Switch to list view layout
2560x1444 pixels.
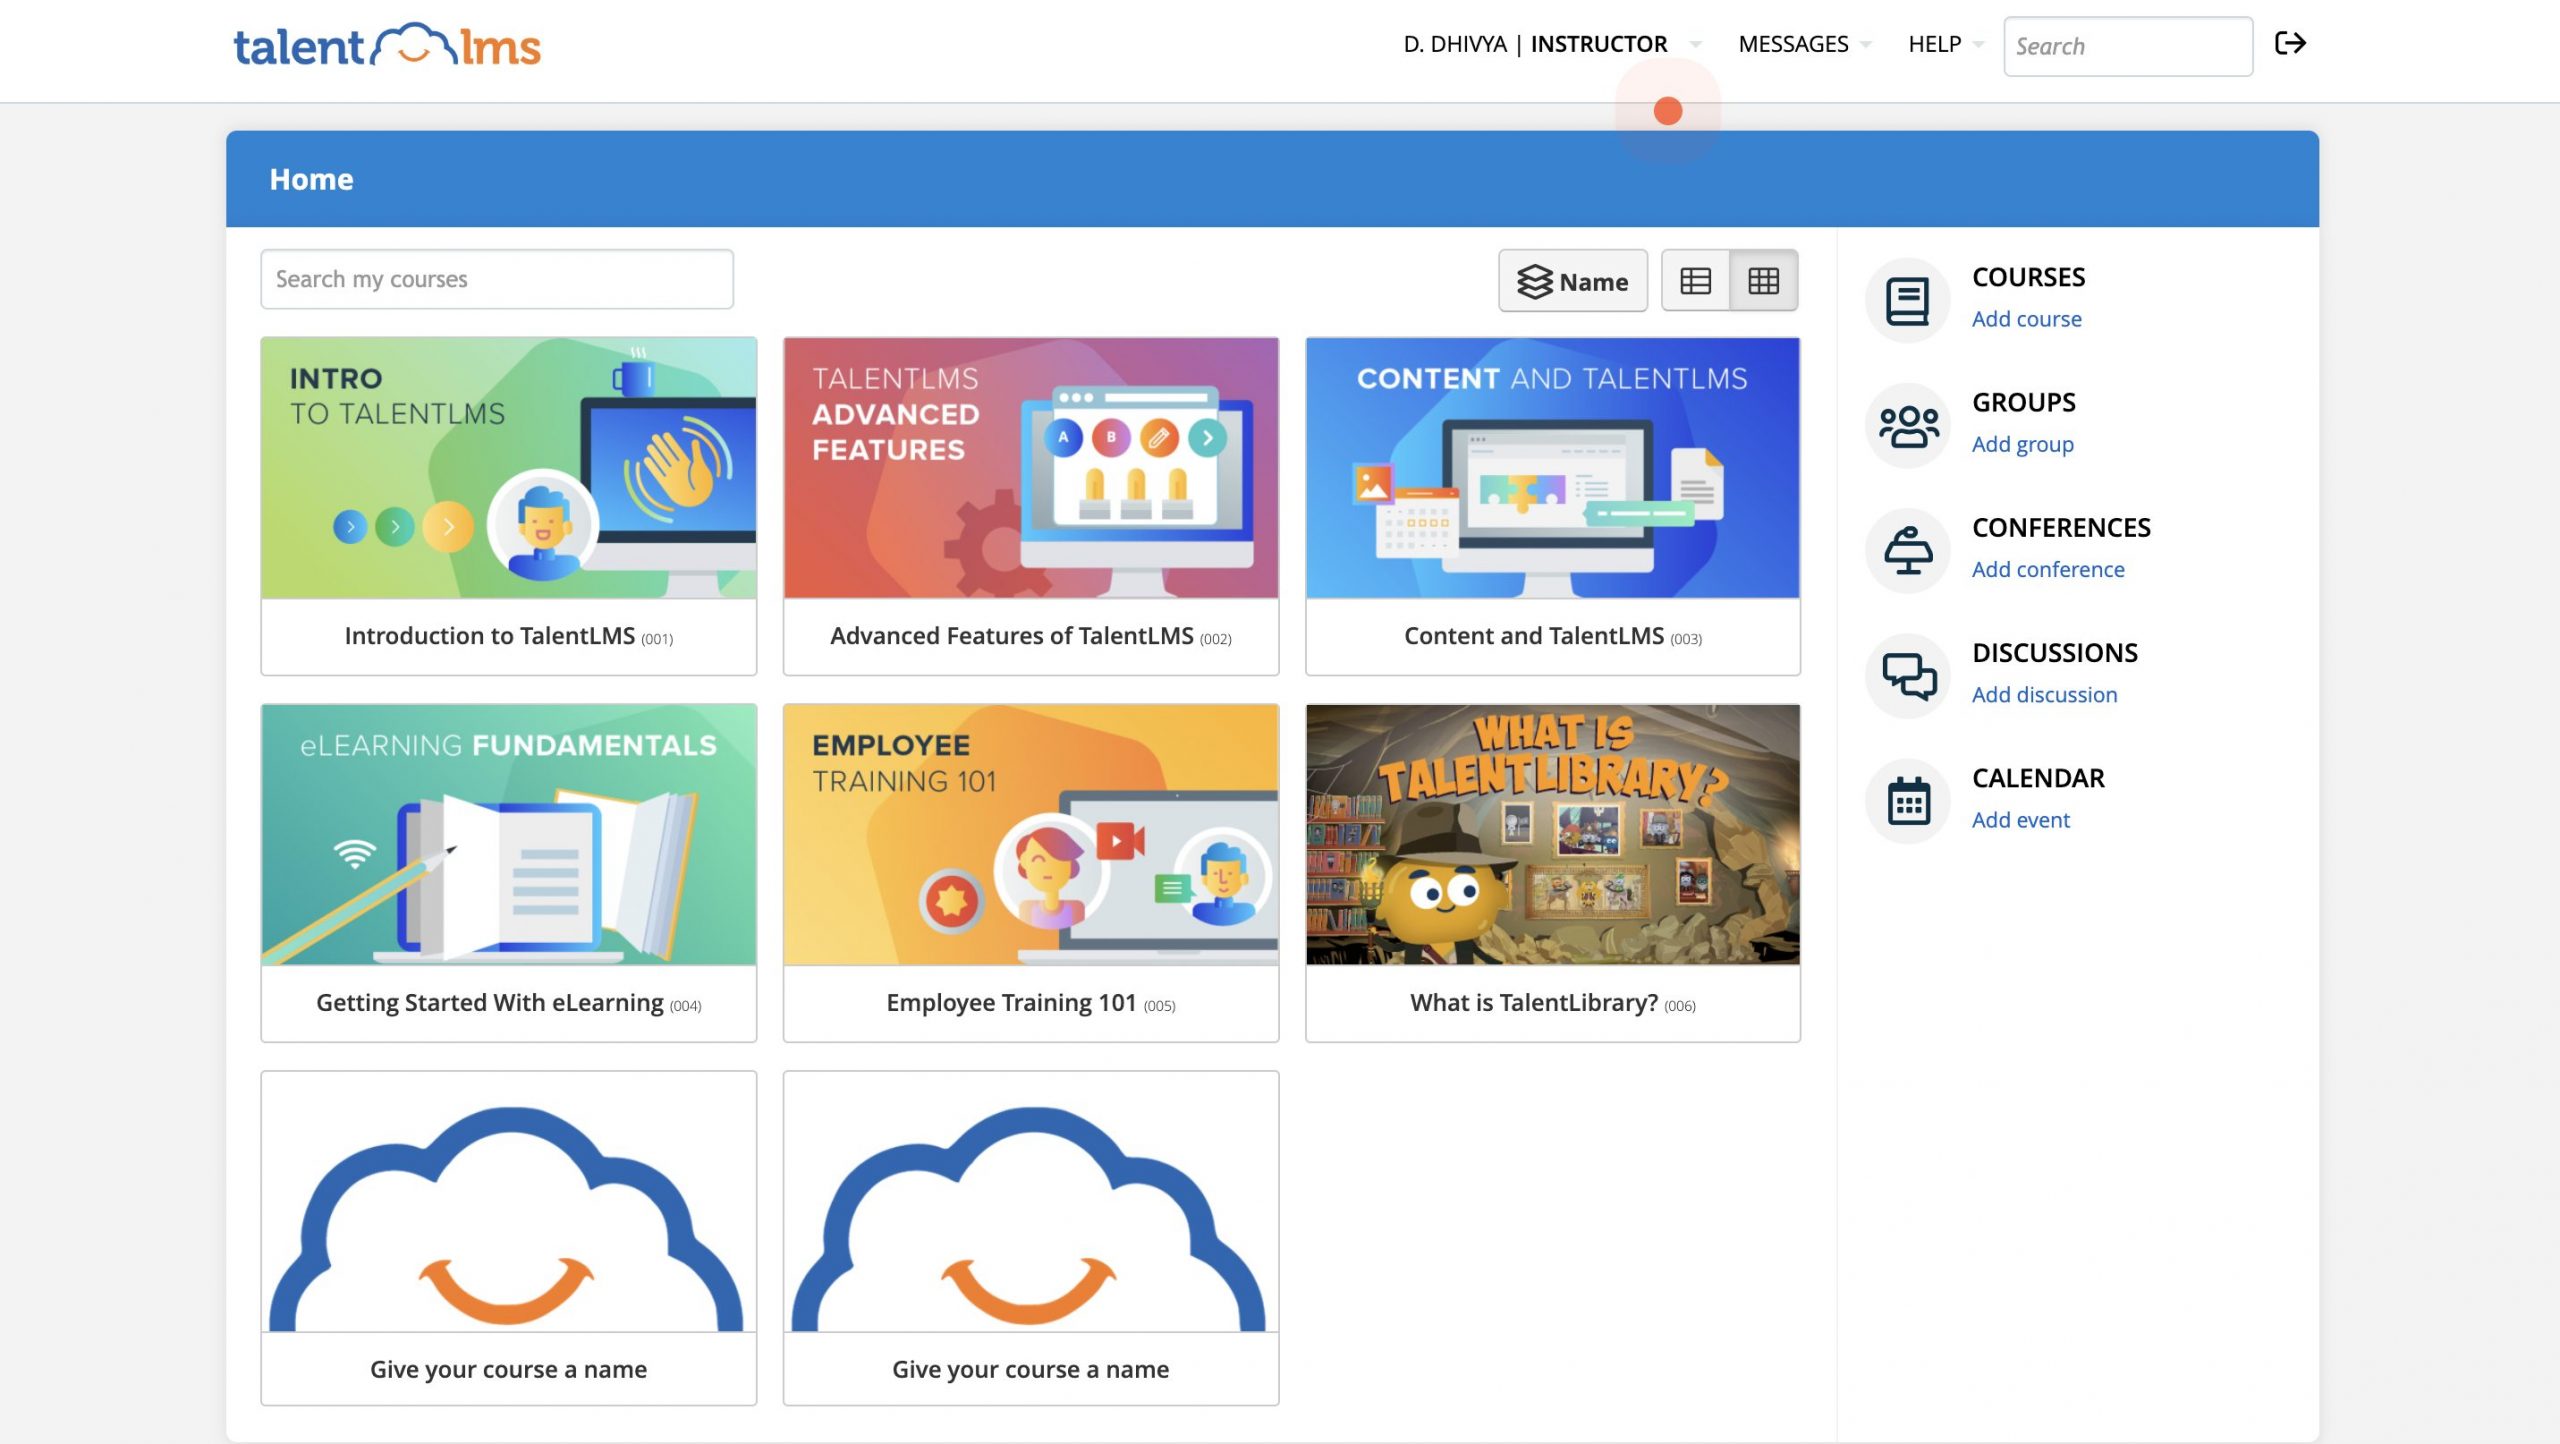(1697, 281)
